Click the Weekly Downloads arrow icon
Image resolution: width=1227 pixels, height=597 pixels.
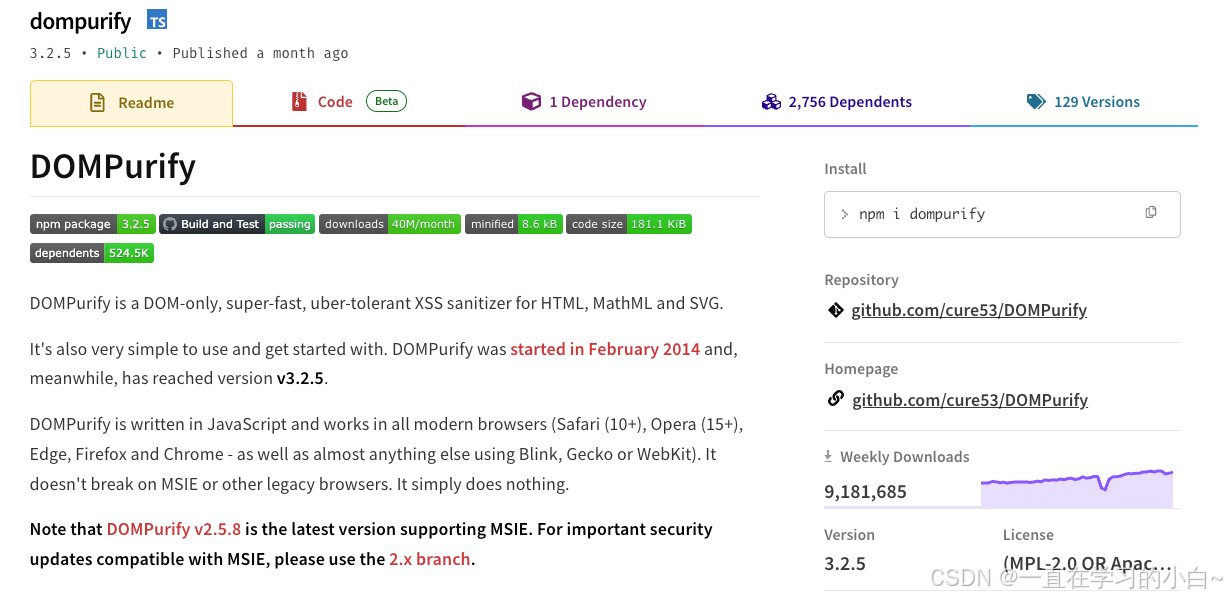pos(828,456)
